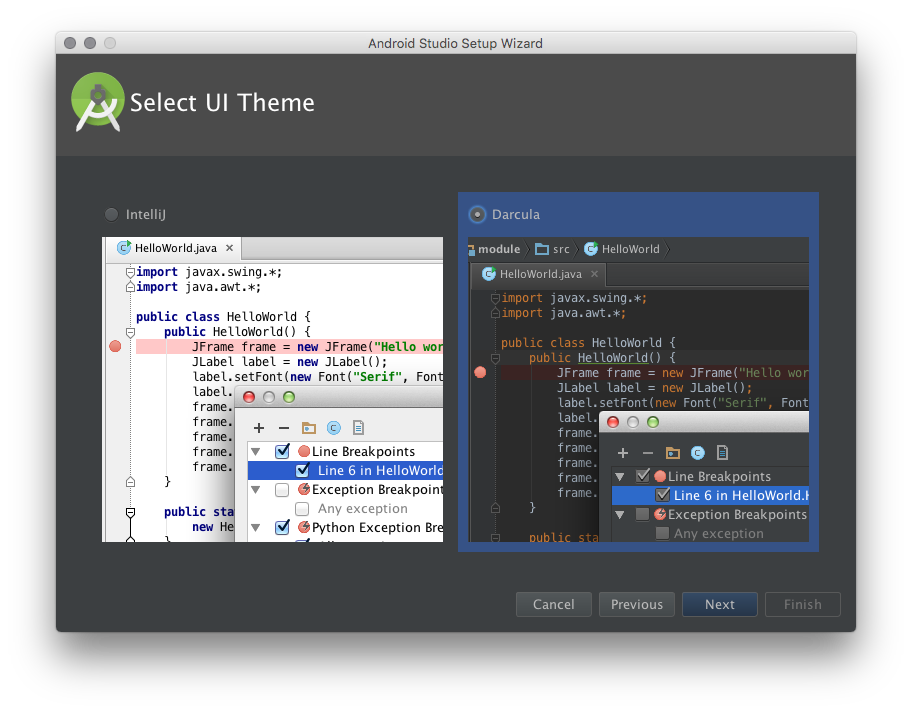This screenshot has height=712, width=912.
Task: Click the green zoom dot of IntelliJ preview dialog
Action: tap(288, 397)
